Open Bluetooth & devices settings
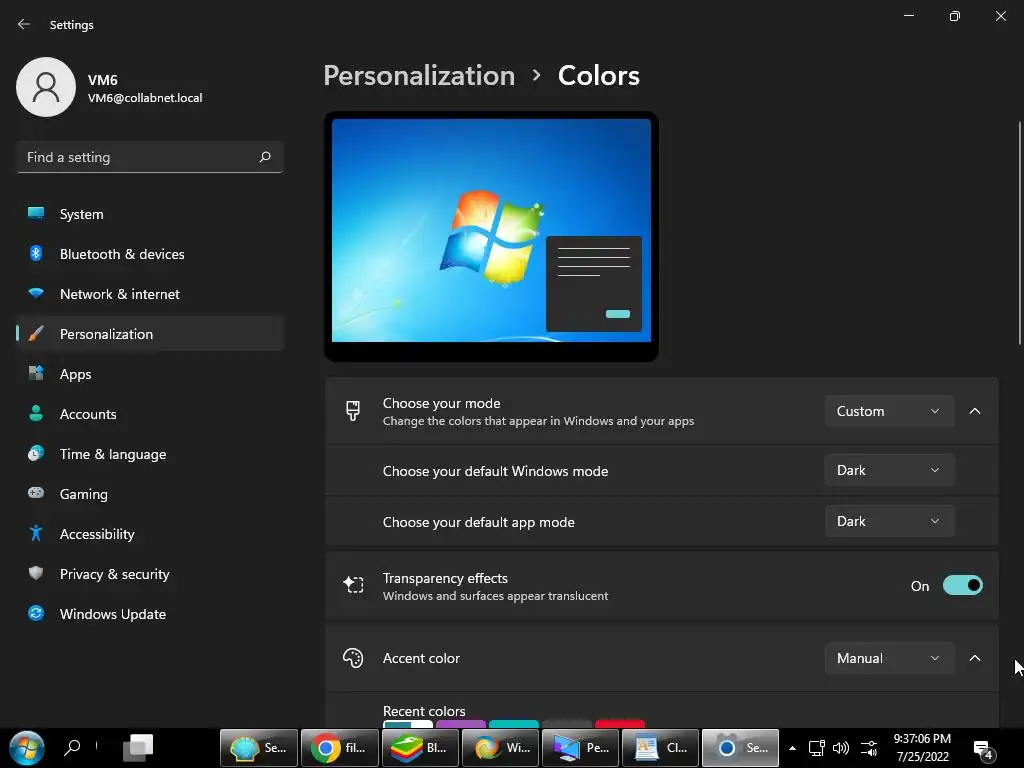Image resolution: width=1024 pixels, height=768 pixels. tap(150, 254)
